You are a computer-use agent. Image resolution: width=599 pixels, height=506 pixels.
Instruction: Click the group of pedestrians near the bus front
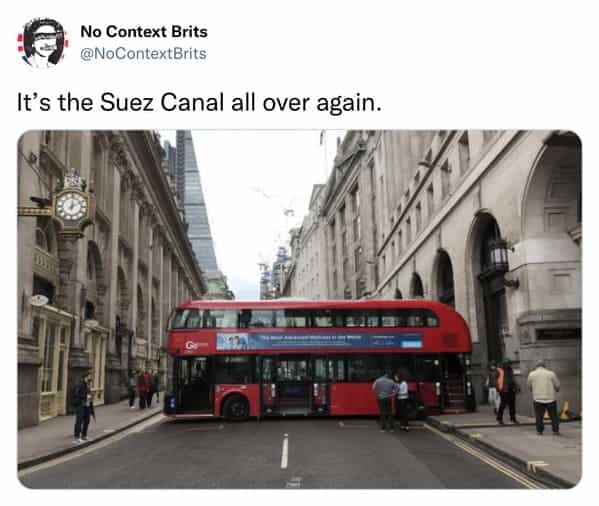144,388
